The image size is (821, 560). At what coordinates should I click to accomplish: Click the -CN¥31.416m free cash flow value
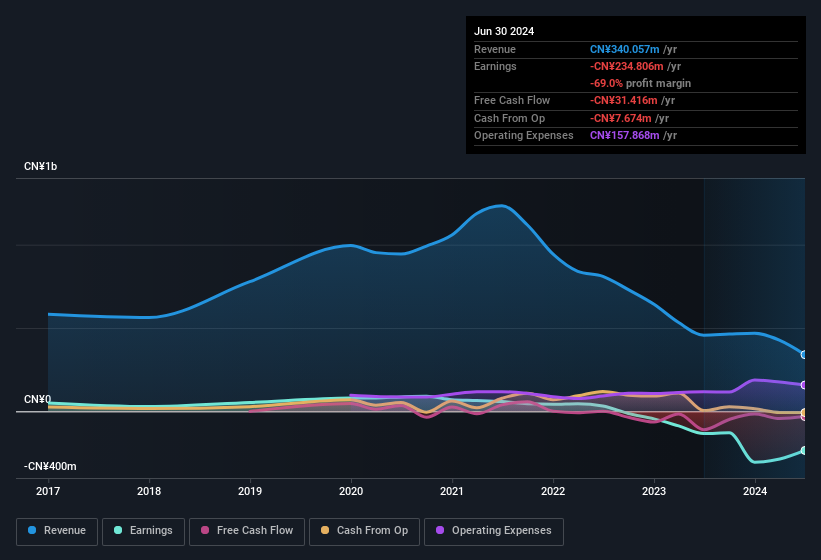click(x=624, y=100)
